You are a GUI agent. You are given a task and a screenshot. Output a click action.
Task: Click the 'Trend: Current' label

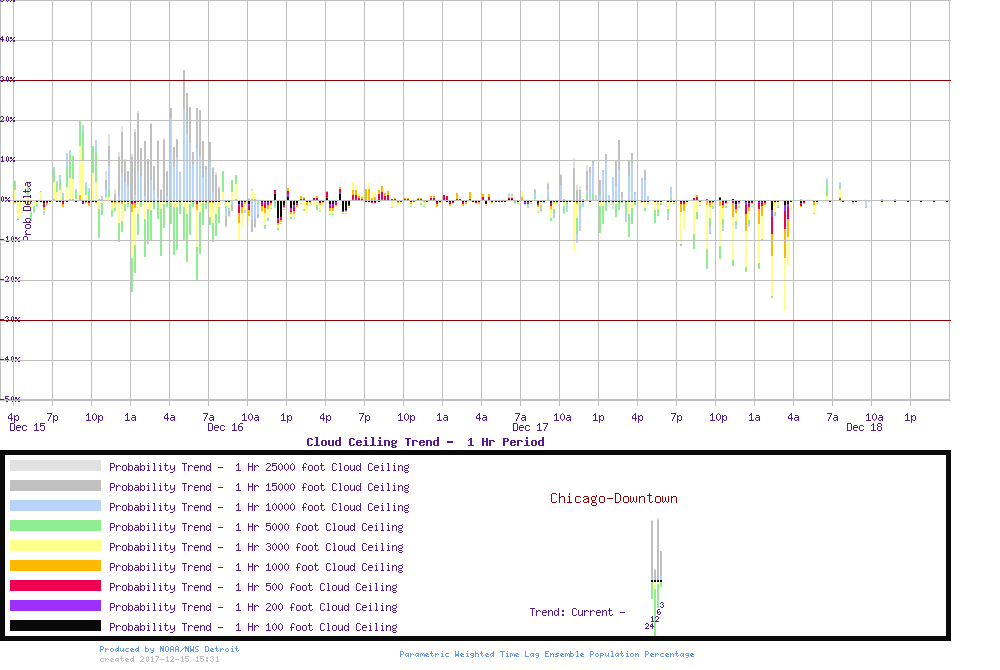click(x=577, y=612)
